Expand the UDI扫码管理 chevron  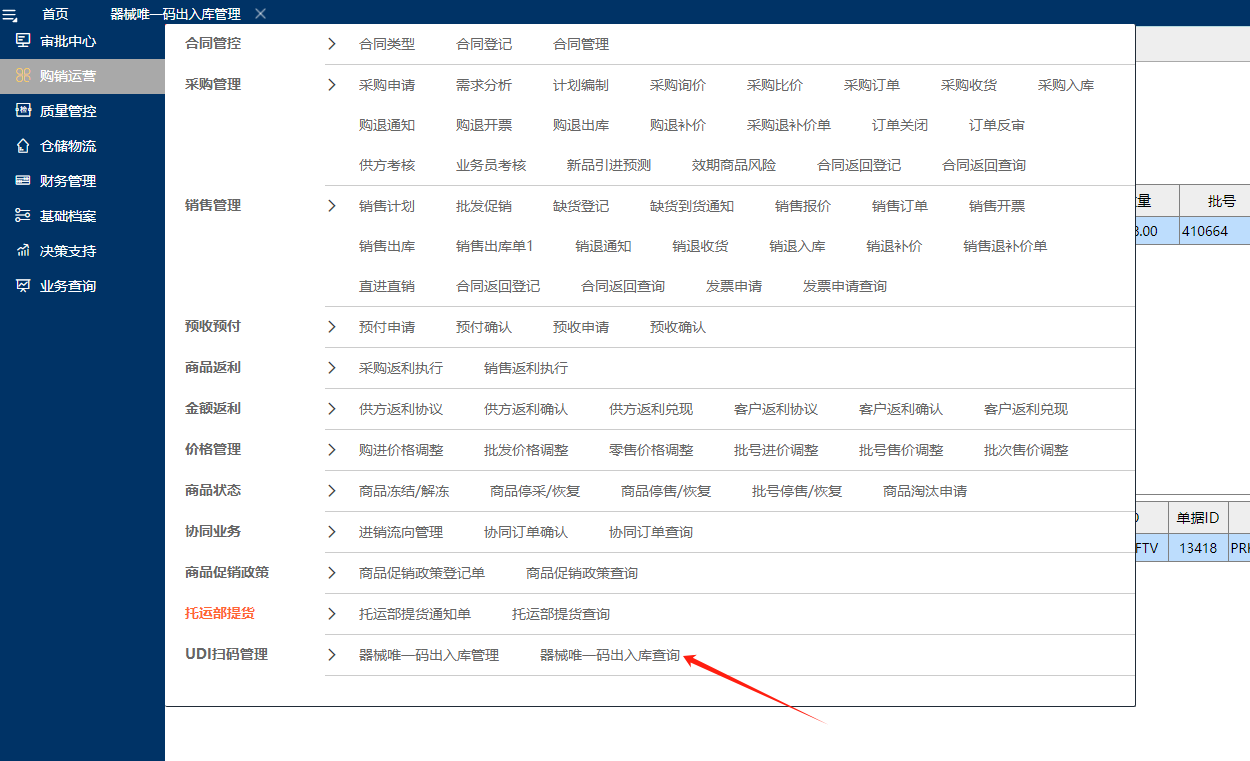pos(332,655)
